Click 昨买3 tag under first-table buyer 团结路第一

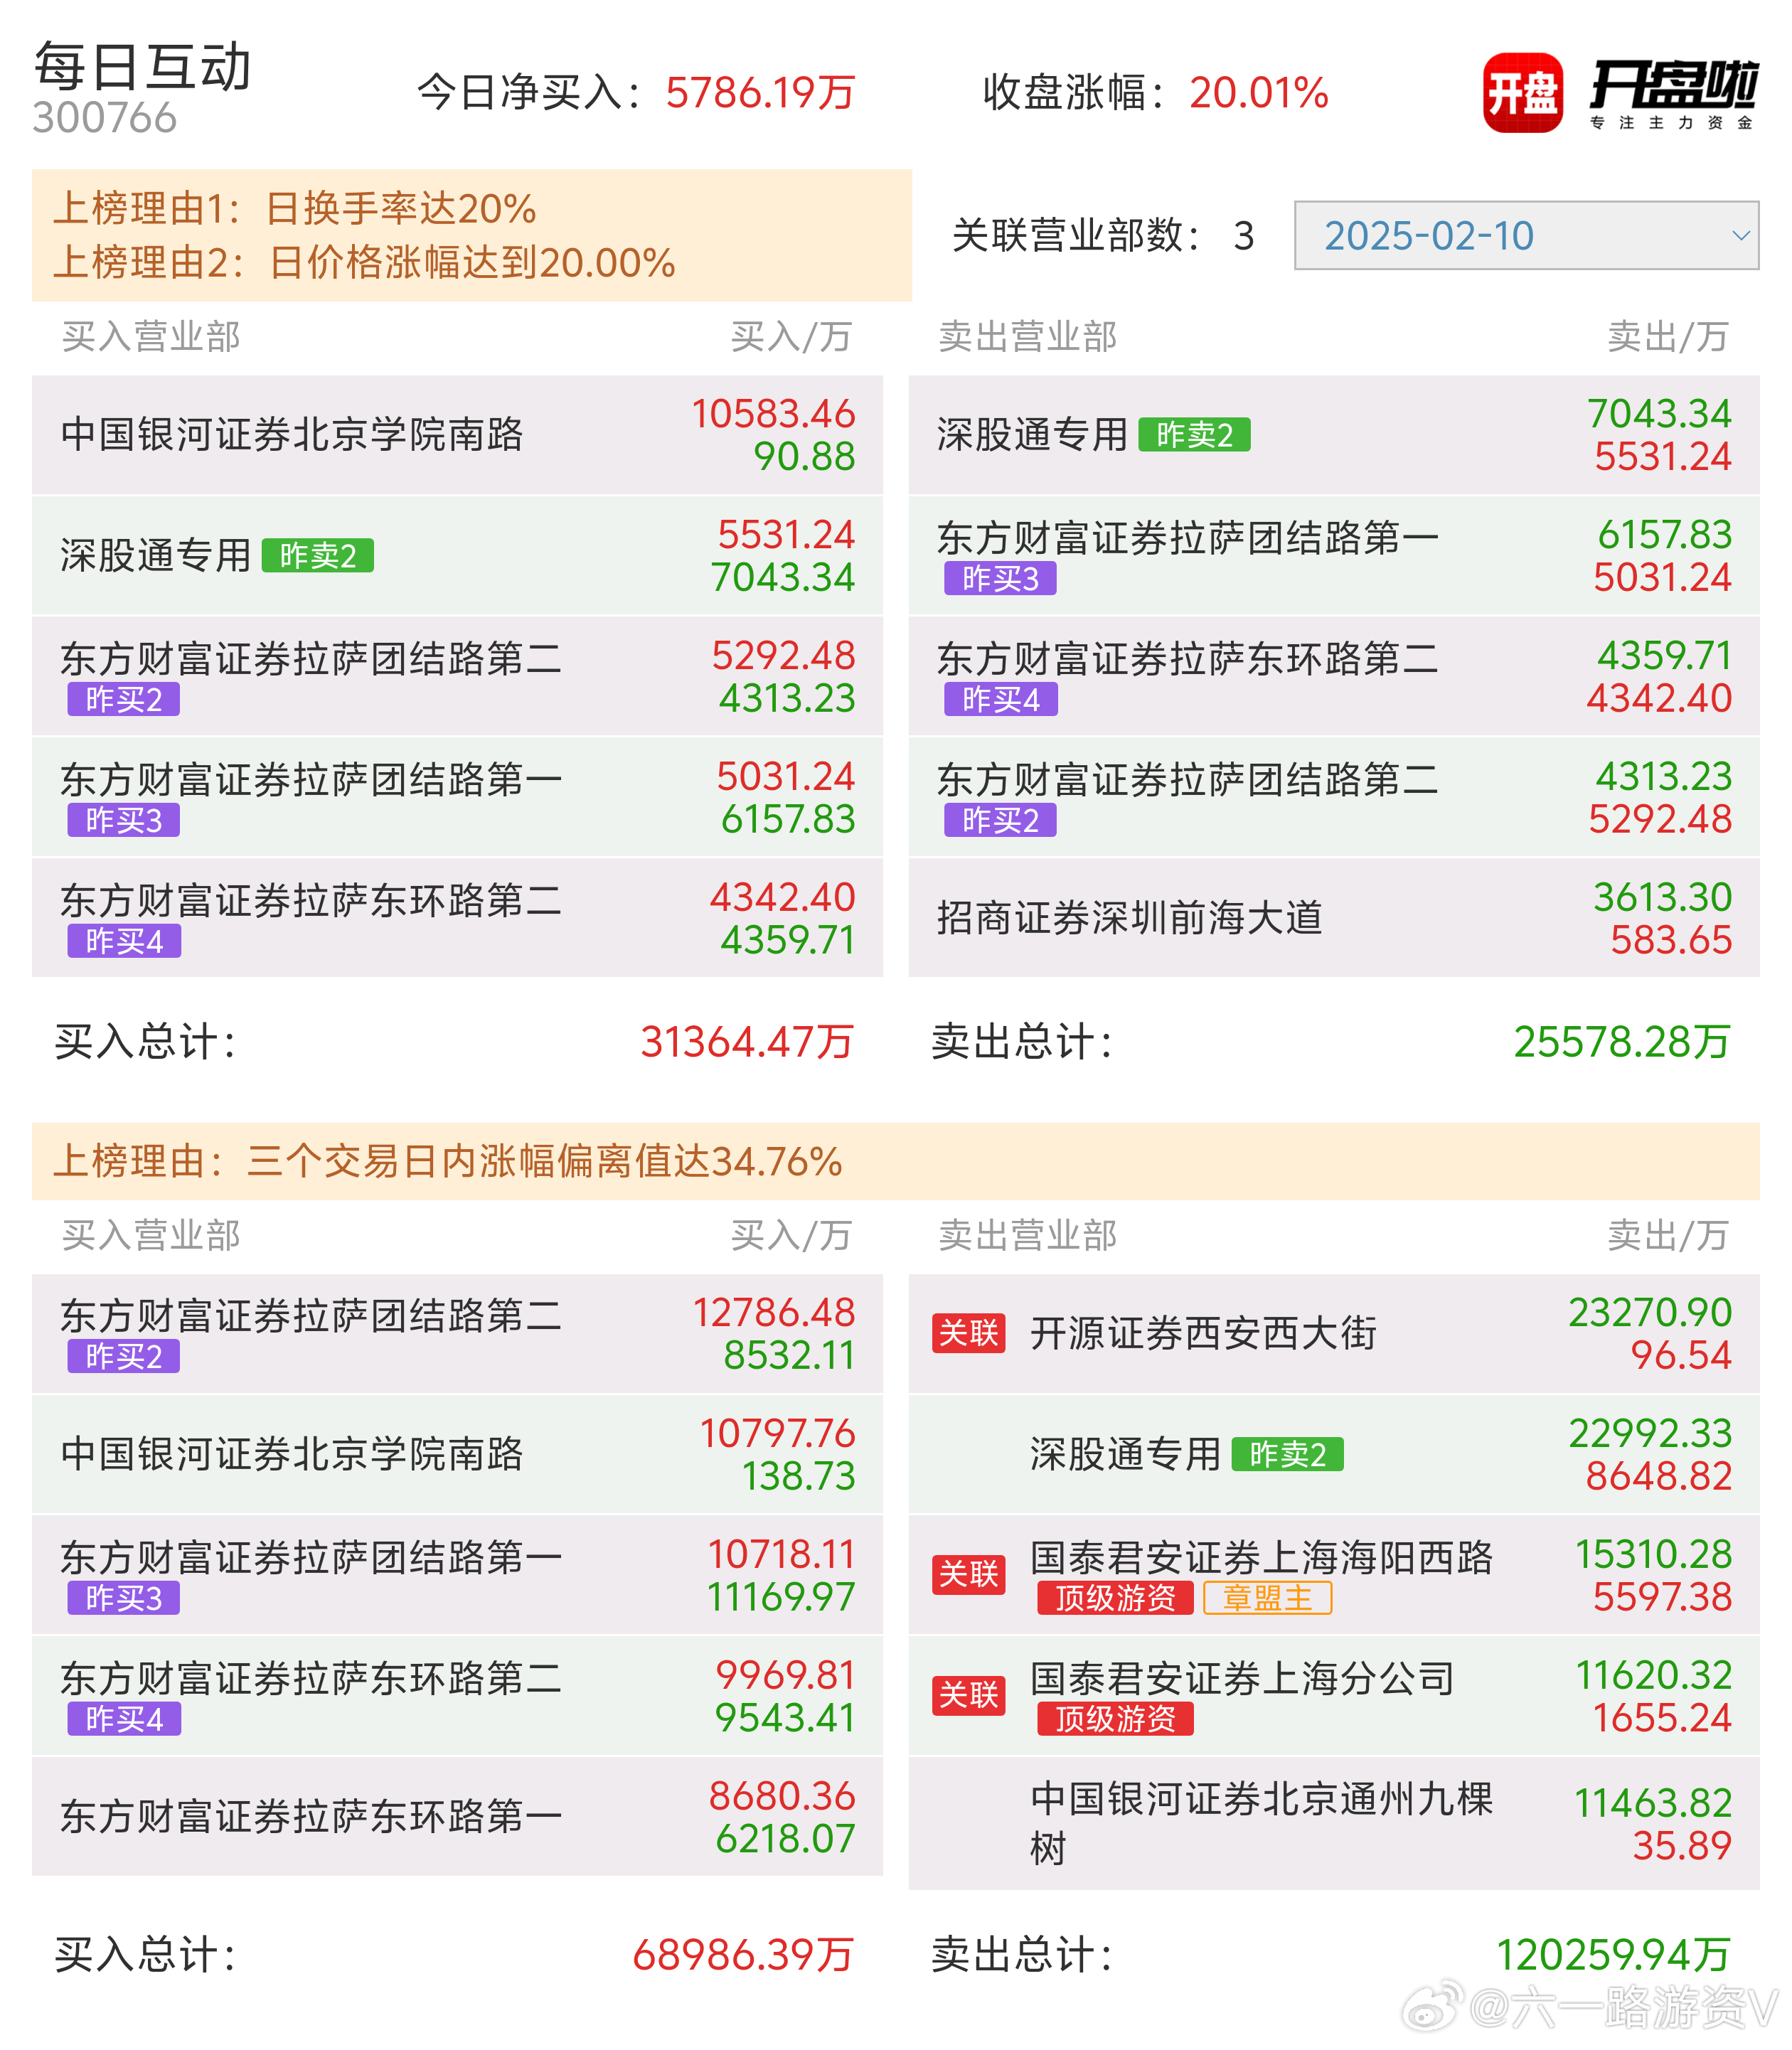click(124, 820)
